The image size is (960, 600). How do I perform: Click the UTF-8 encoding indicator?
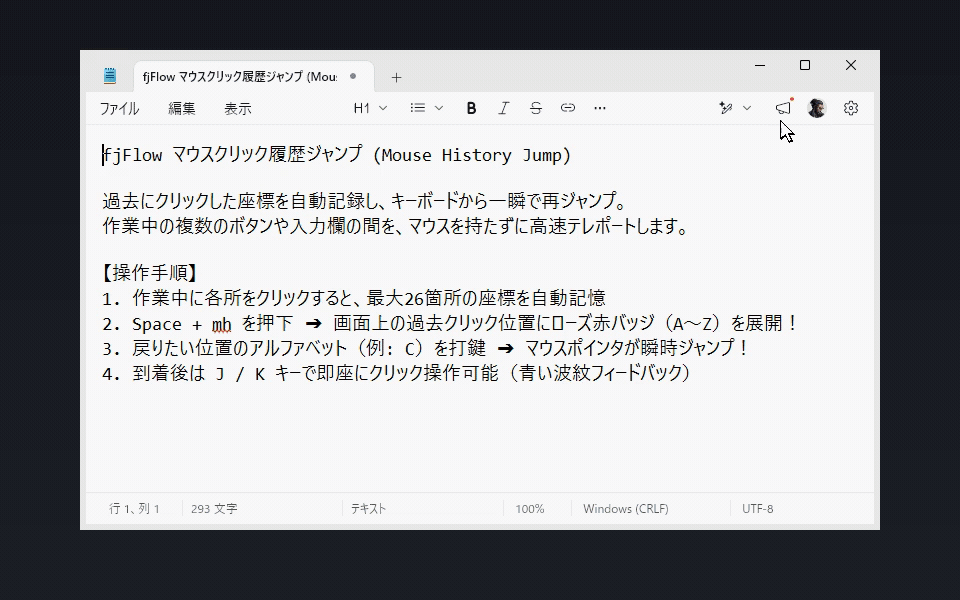757,509
